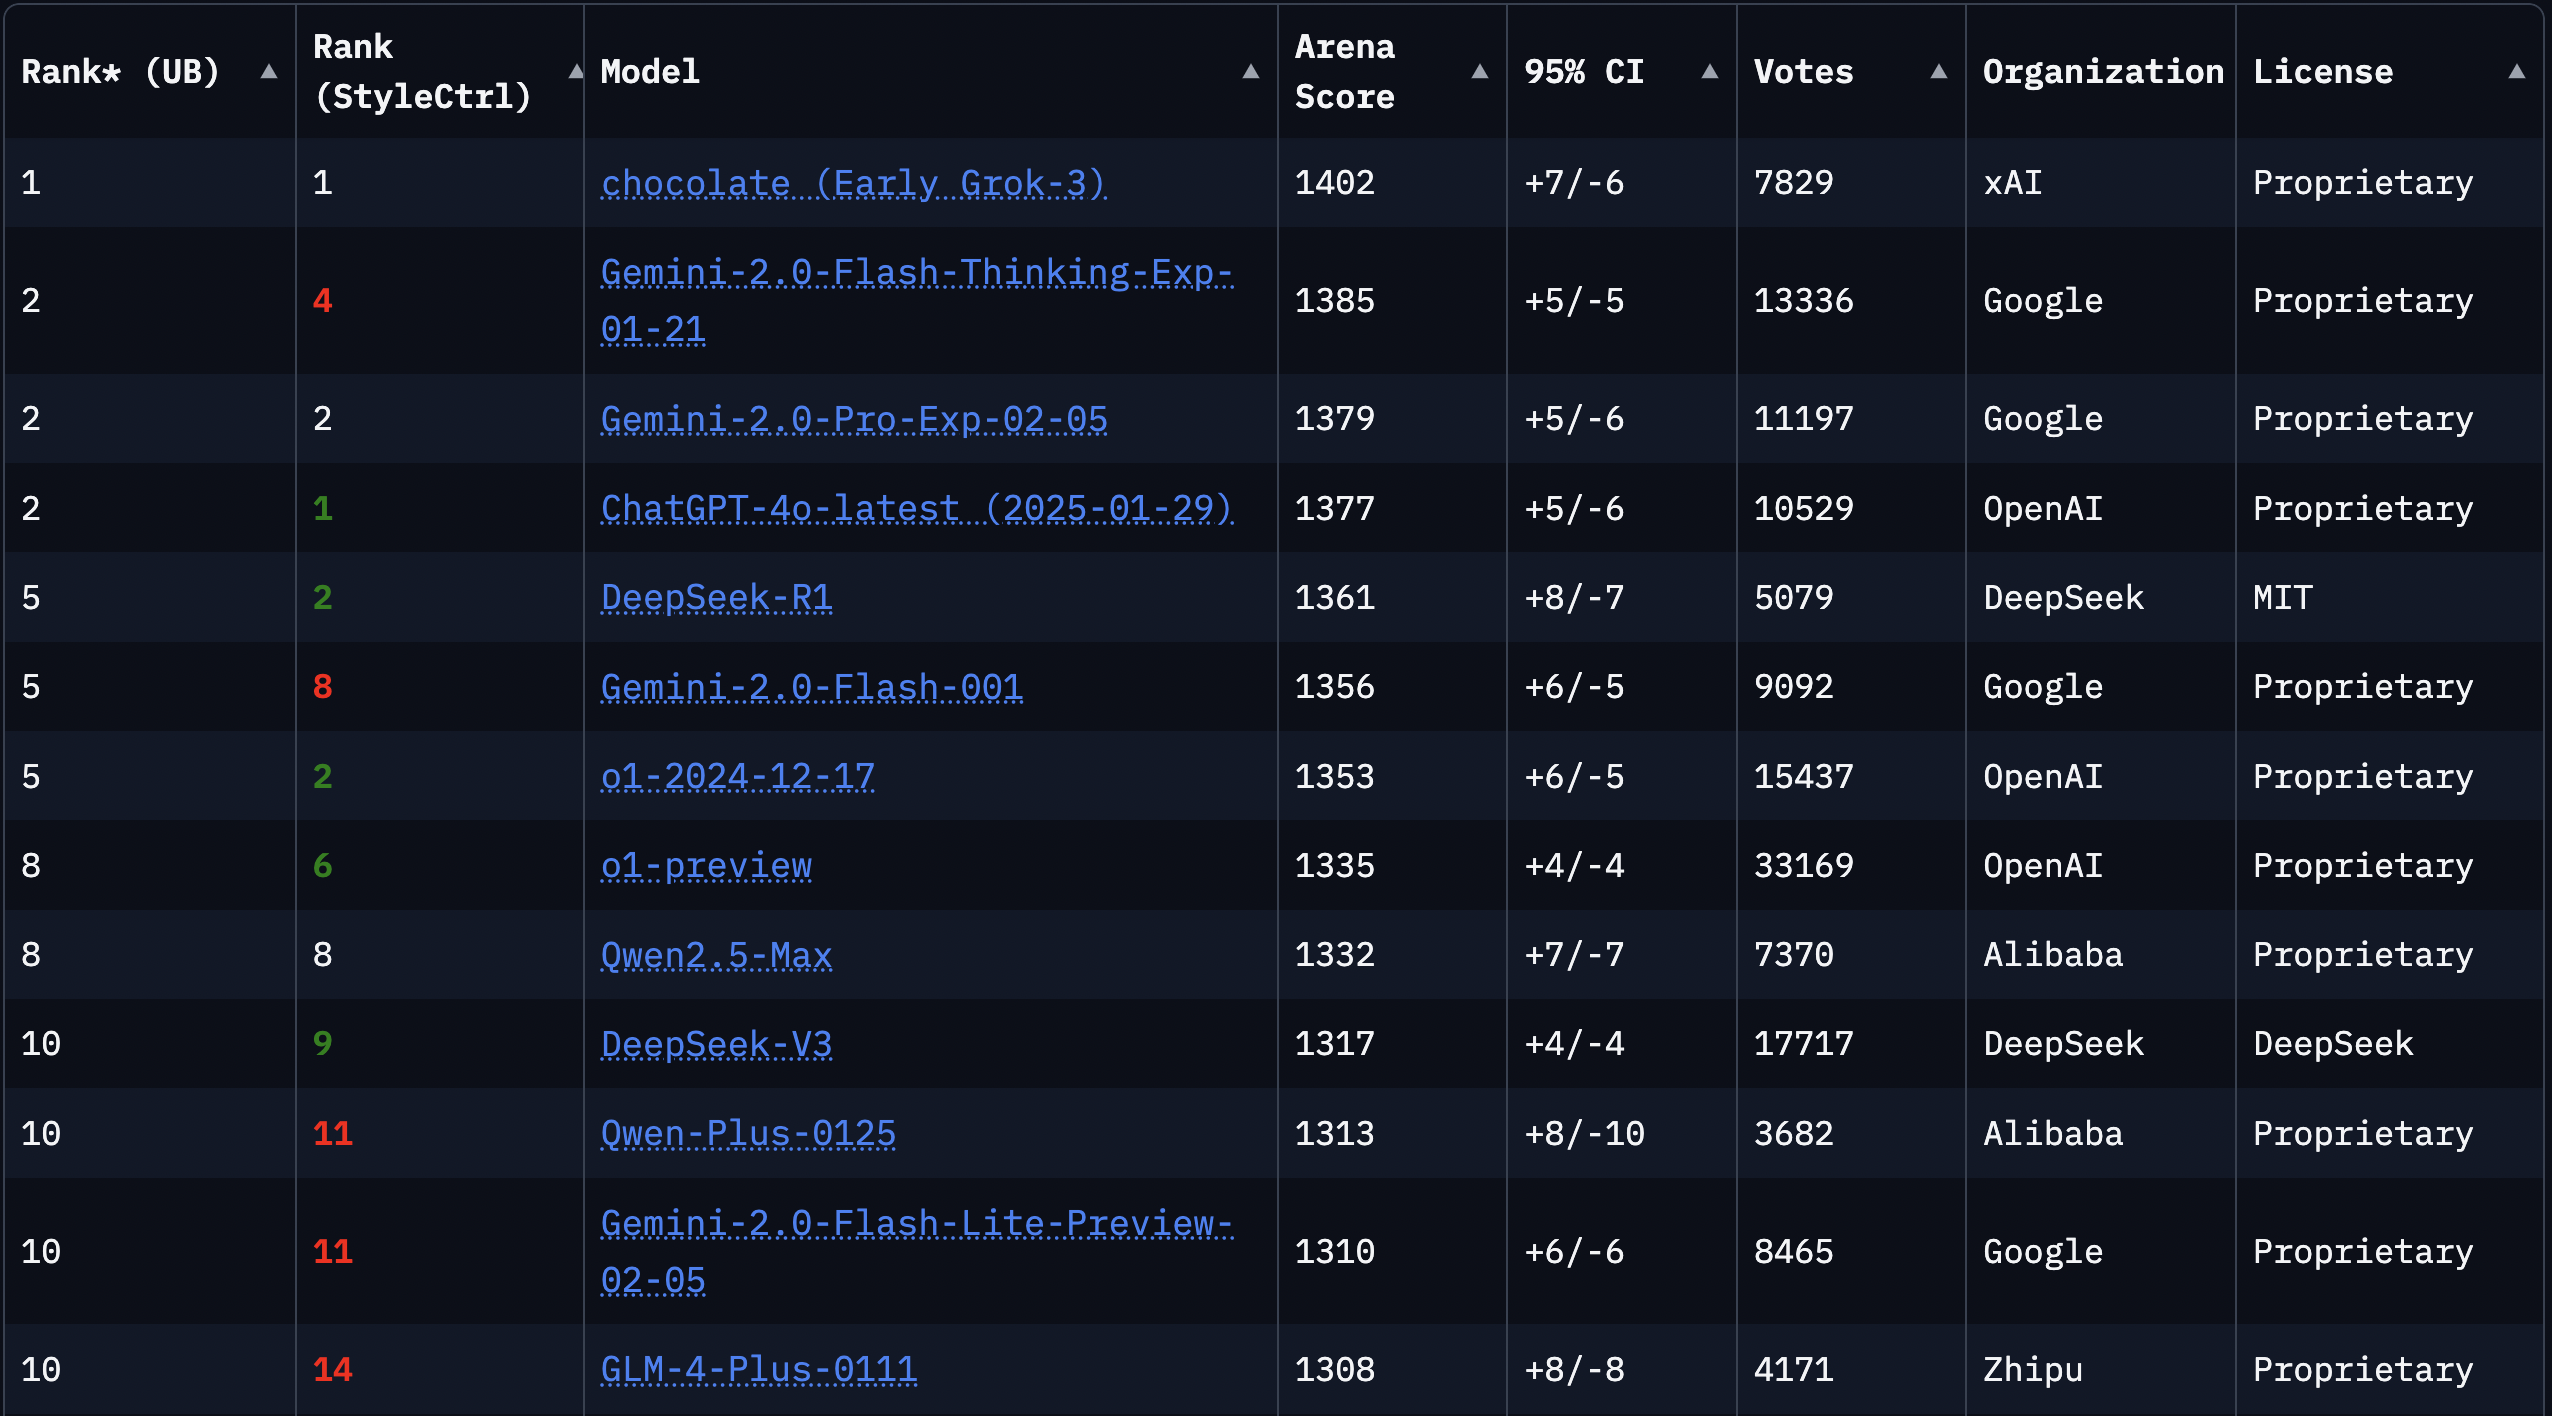Open o1-2024-12-17 model link

point(737,777)
